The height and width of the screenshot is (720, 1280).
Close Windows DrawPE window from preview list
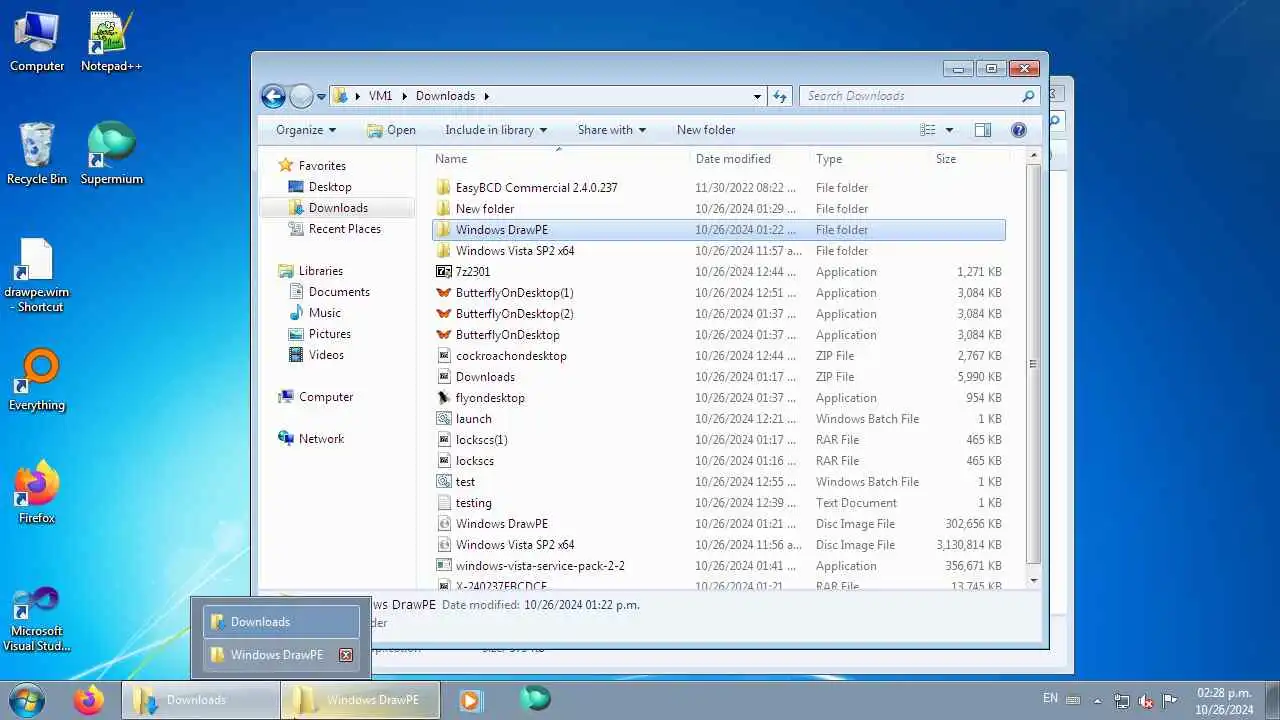click(x=346, y=655)
